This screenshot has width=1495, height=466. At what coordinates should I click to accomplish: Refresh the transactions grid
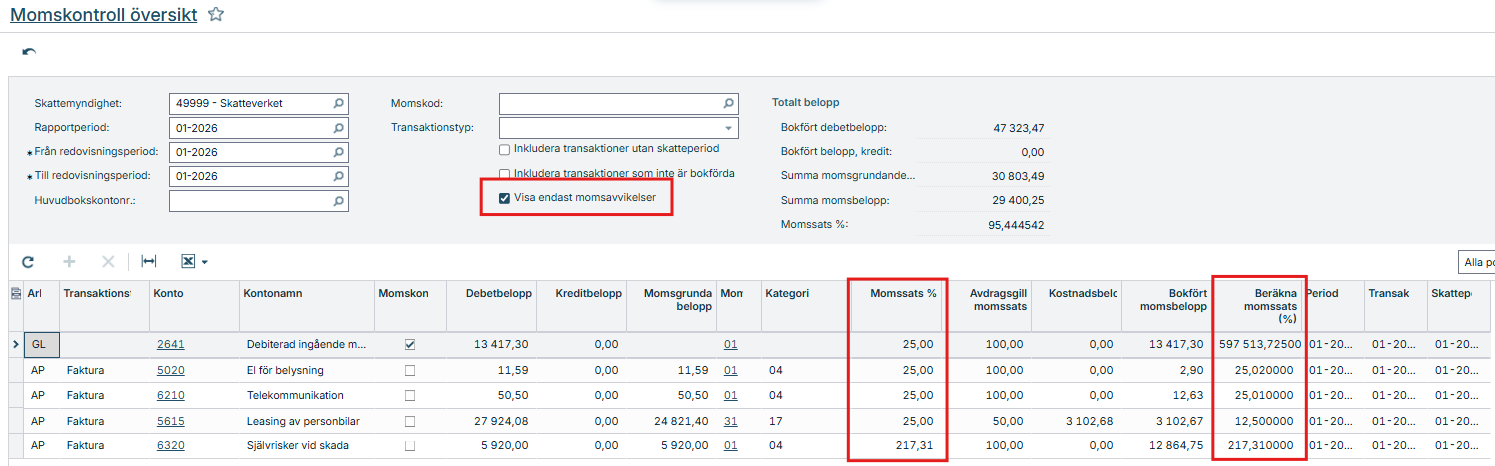(28, 262)
